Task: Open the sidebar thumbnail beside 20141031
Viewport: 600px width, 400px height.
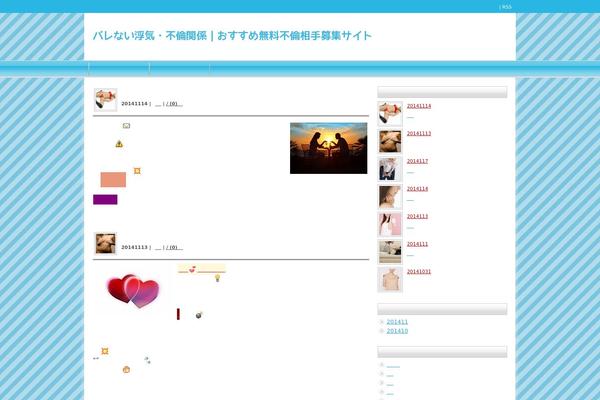Action: [390, 279]
